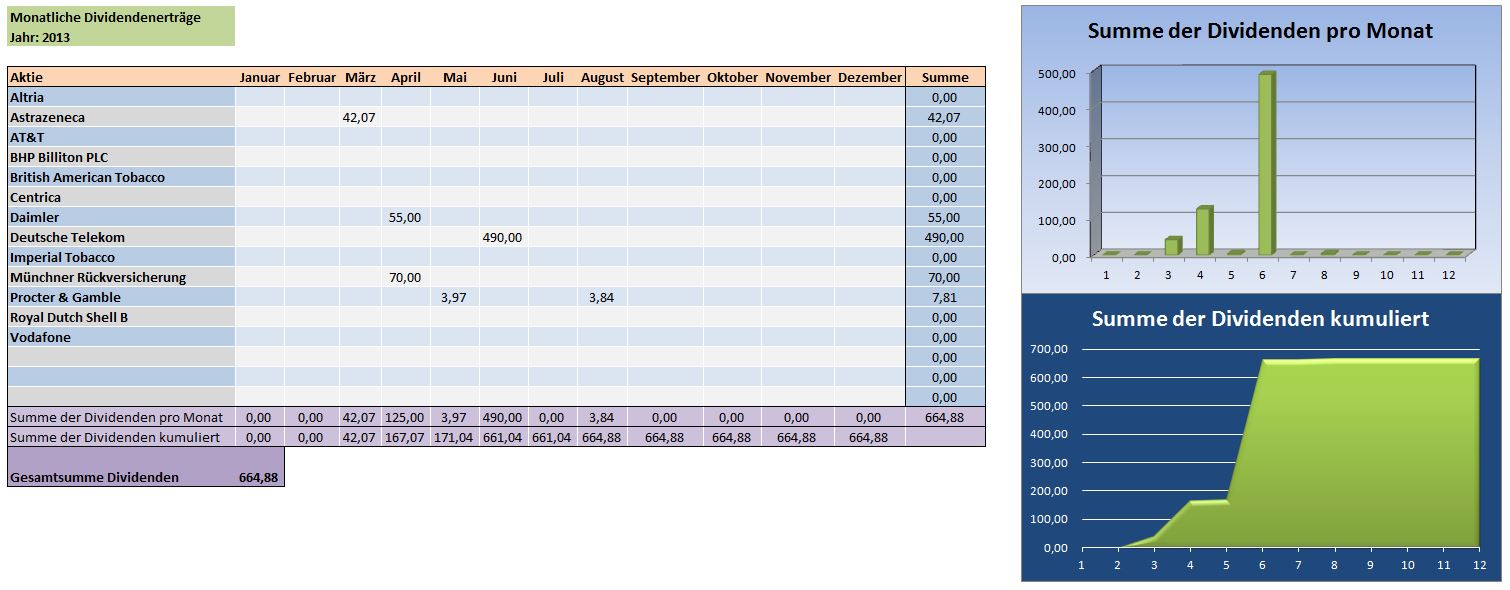Select Deutsche Telekom's Juni value 490,00
This screenshot has height=590, width=1510.
504,237
